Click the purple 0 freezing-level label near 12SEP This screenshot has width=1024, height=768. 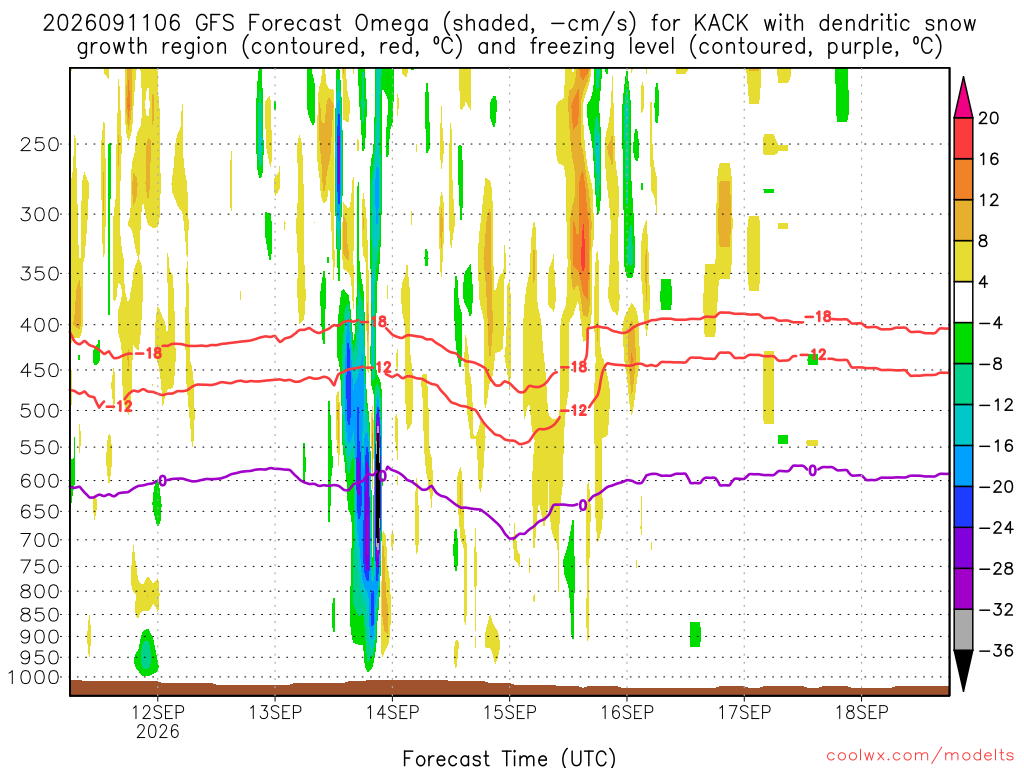[163, 481]
